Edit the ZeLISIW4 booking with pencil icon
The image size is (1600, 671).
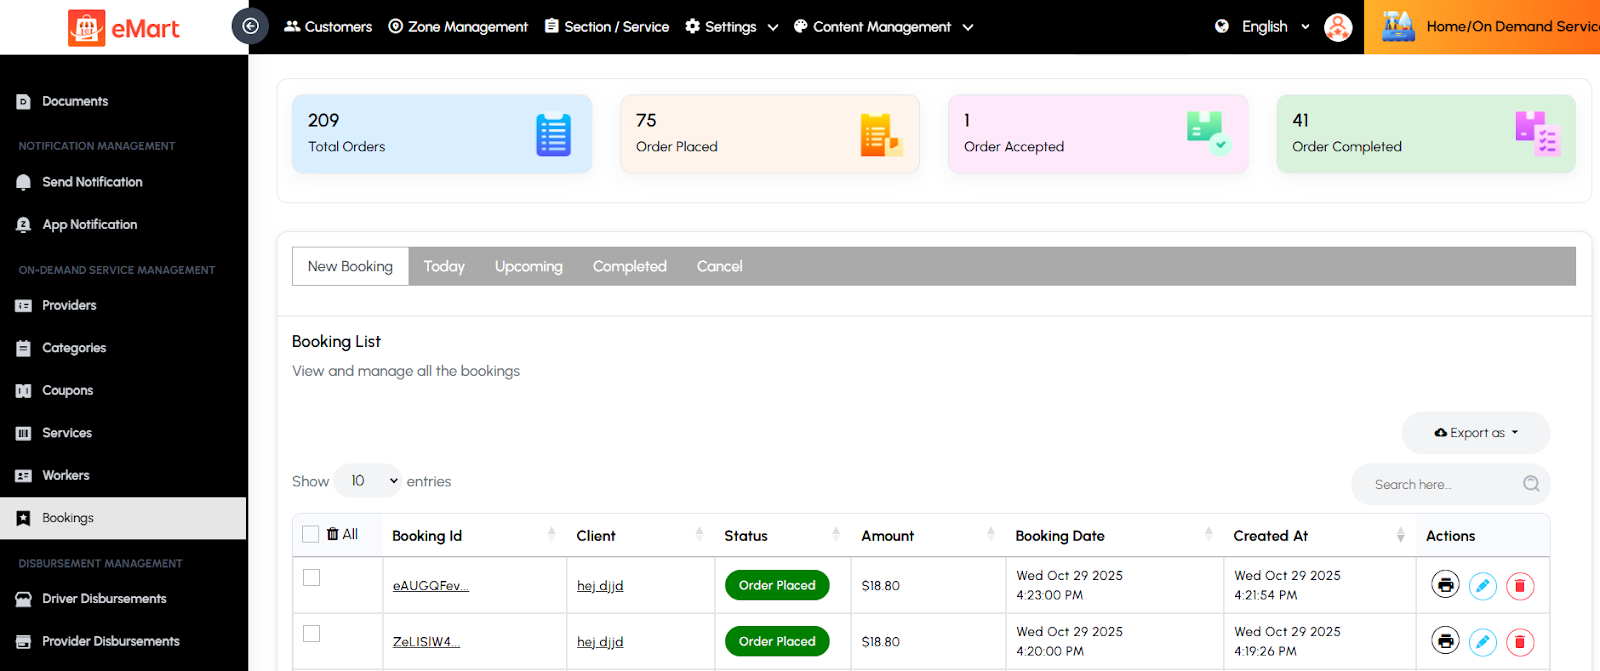click(x=1482, y=641)
